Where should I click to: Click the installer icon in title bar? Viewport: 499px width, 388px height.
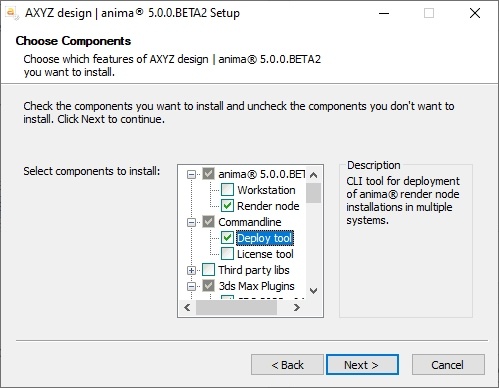click(x=12, y=13)
